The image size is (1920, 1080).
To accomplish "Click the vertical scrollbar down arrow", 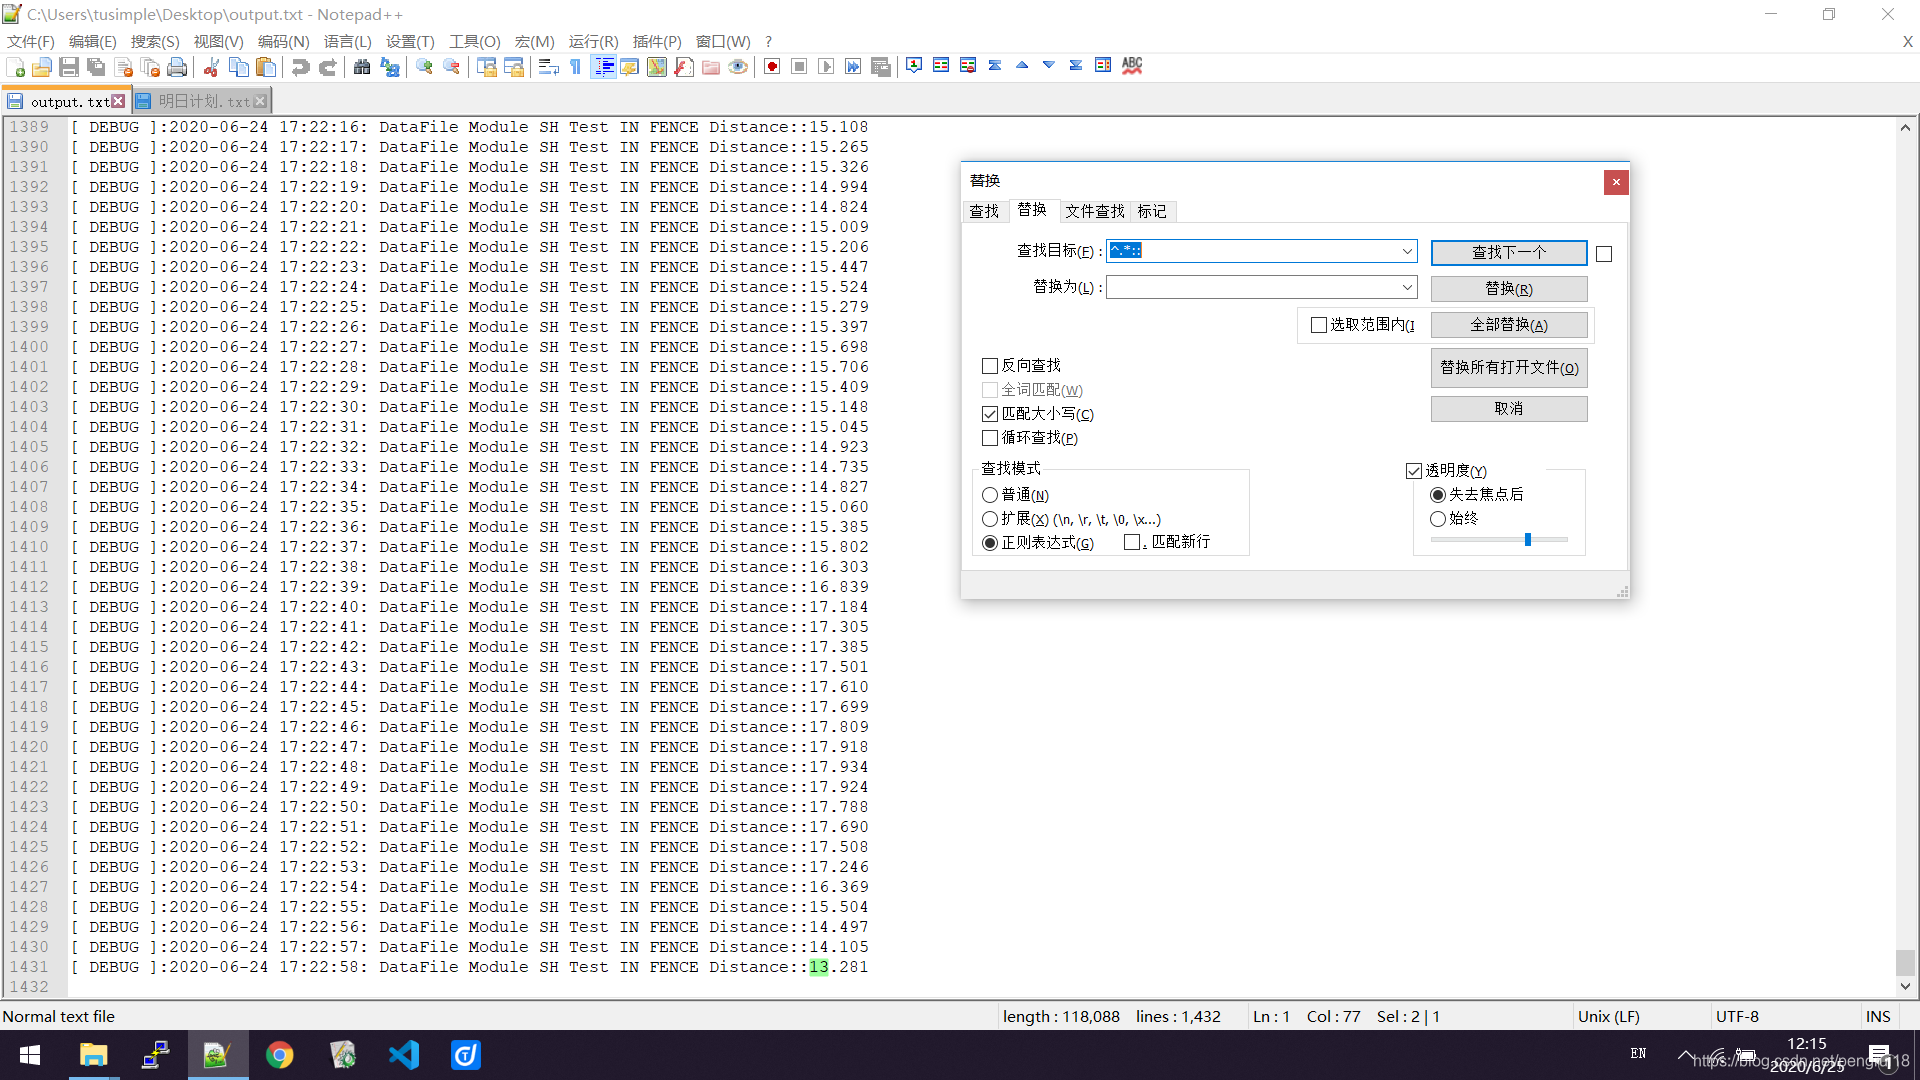I will pos(1905,986).
